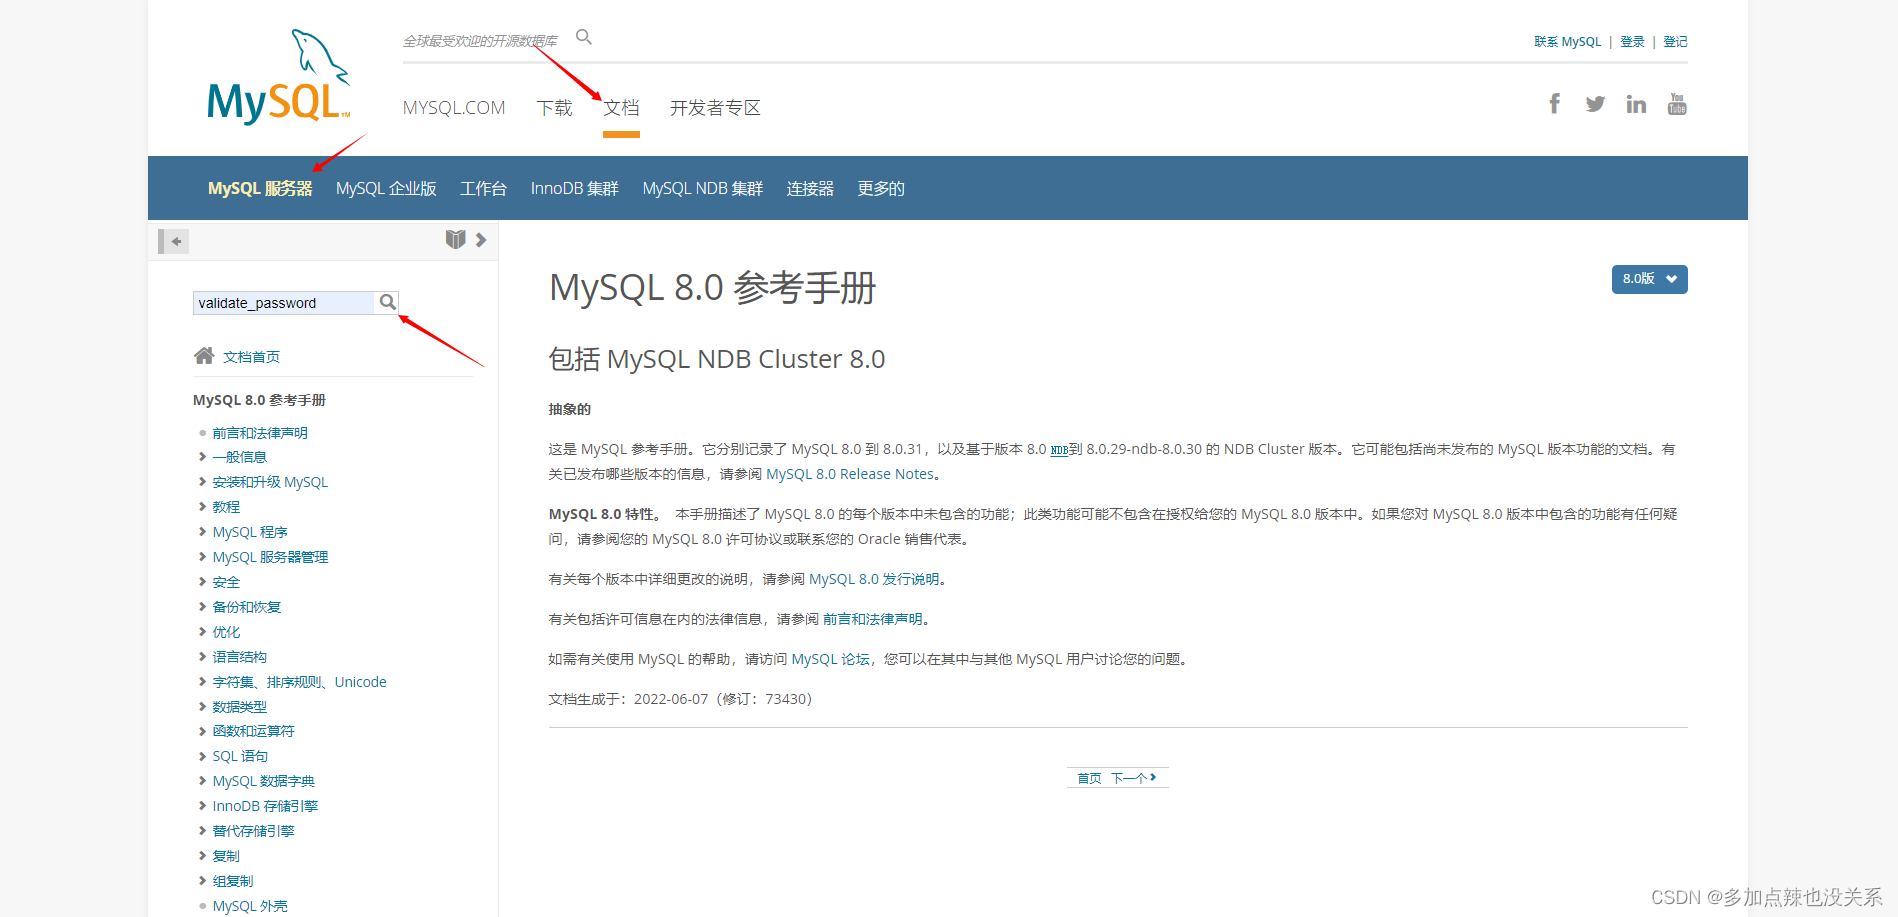Expand the 一般信息 chapter

point(202,457)
